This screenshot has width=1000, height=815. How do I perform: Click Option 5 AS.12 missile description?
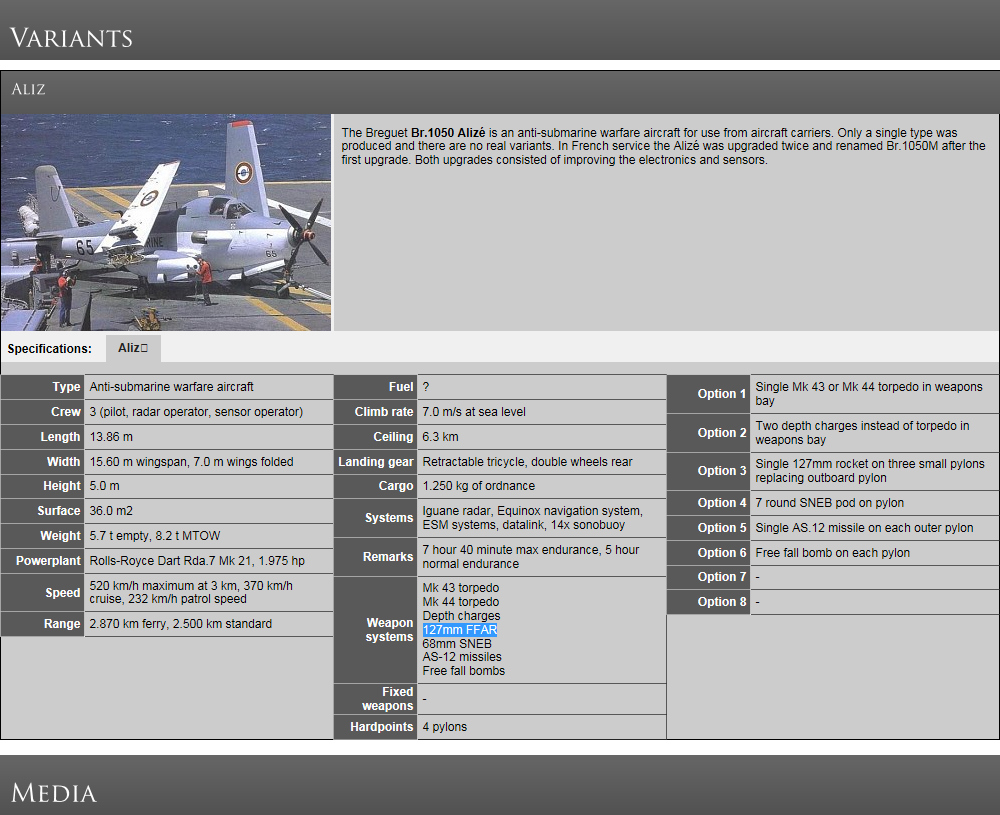864,528
